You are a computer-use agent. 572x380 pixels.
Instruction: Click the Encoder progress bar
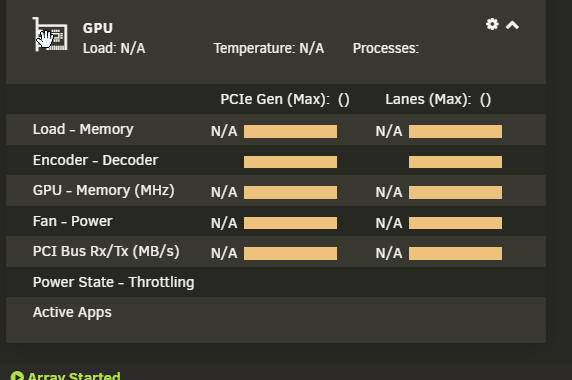[290, 162]
